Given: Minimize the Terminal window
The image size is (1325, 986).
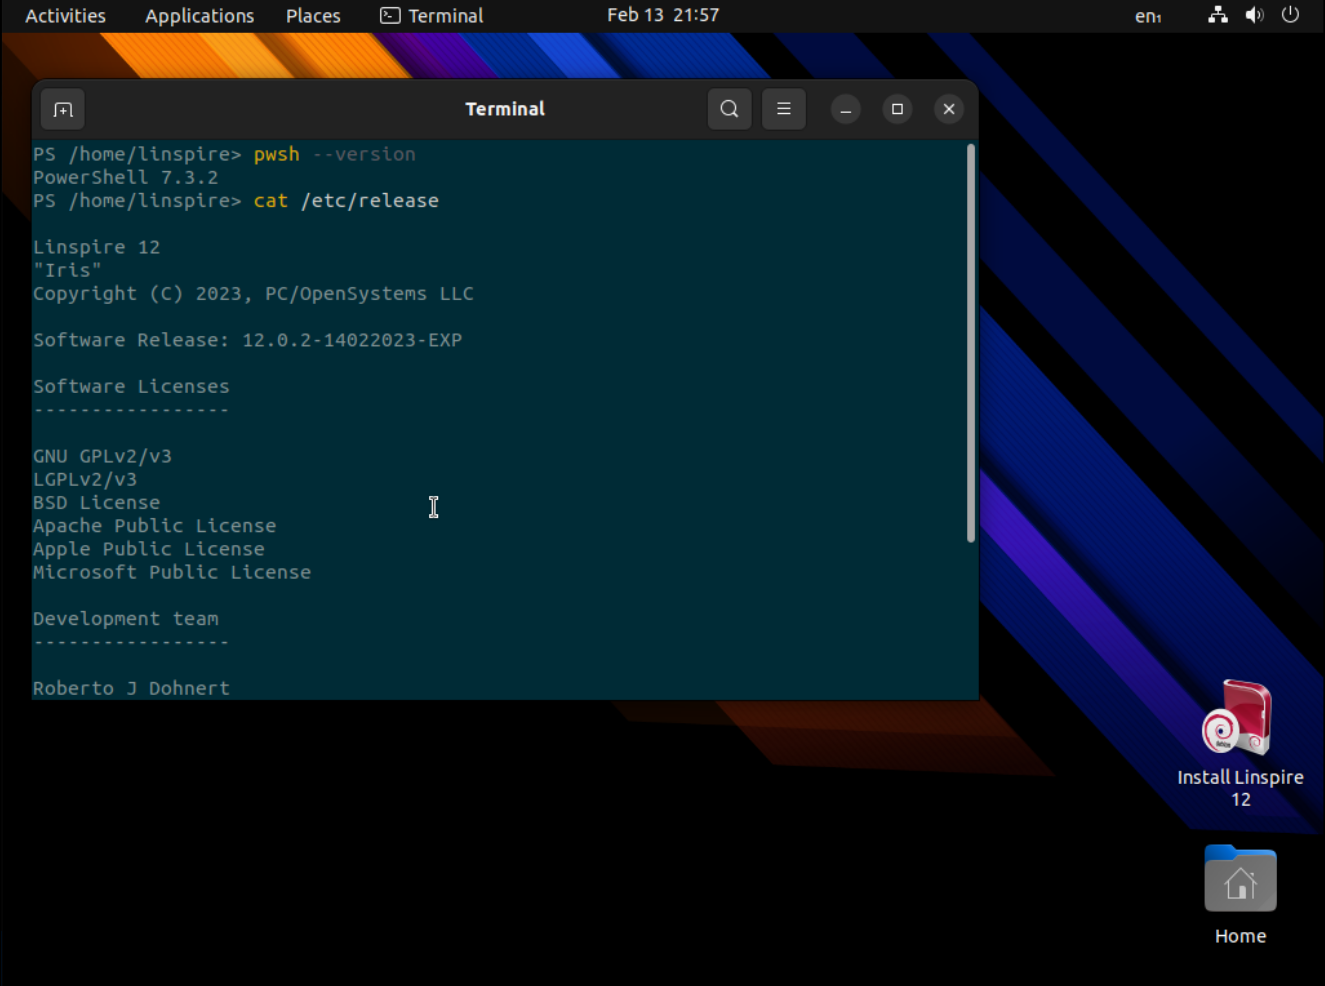Looking at the screenshot, I should (x=846, y=109).
